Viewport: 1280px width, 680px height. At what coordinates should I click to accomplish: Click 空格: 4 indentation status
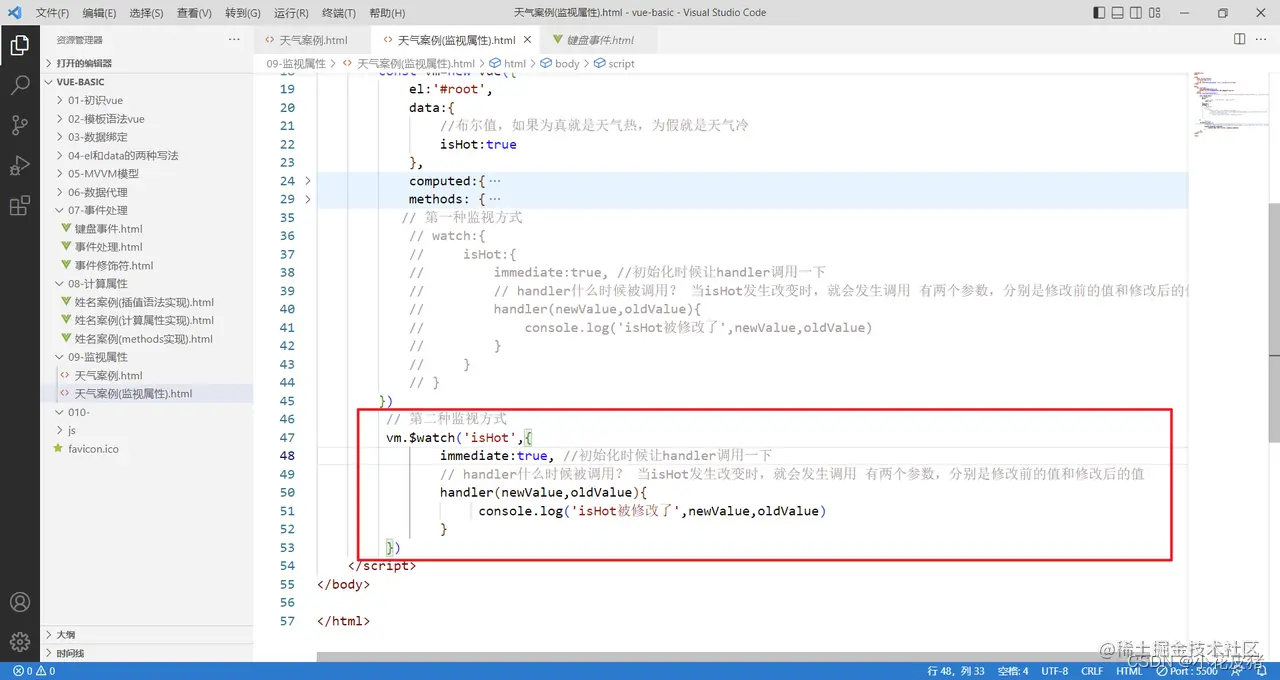click(1012, 671)
